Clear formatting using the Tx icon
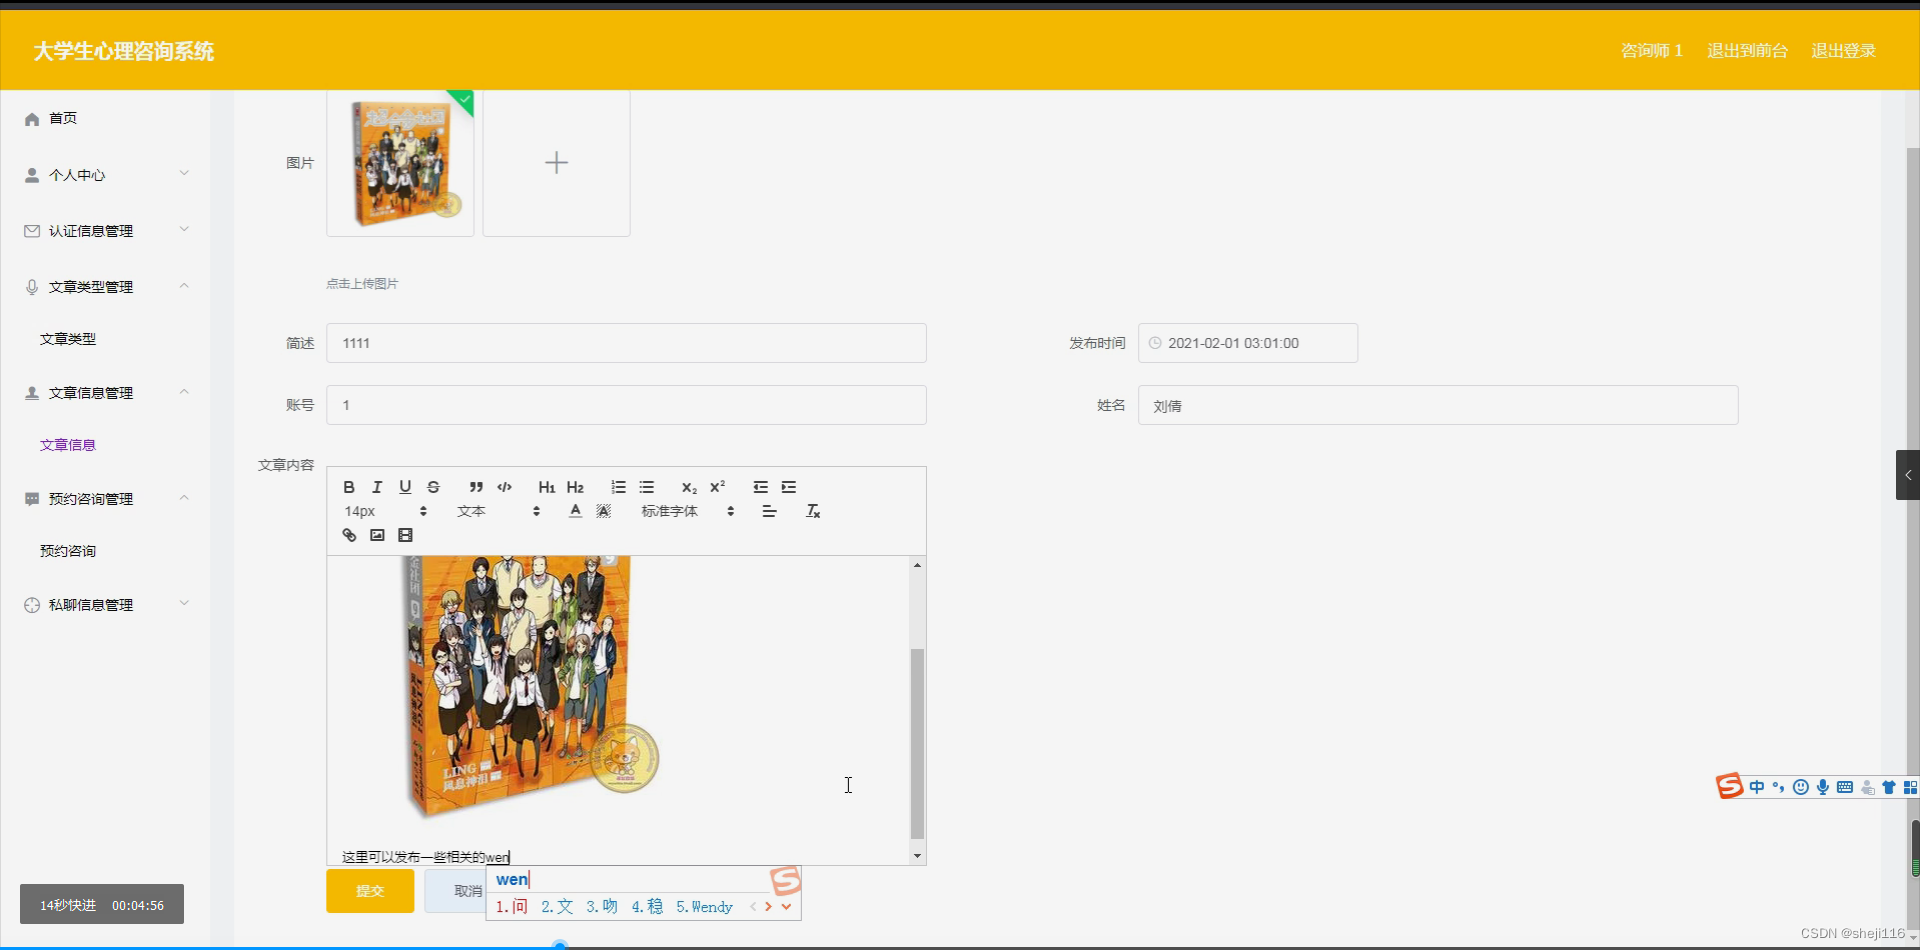The height and width of the screenshot is (950, 1920). [812, 511]
